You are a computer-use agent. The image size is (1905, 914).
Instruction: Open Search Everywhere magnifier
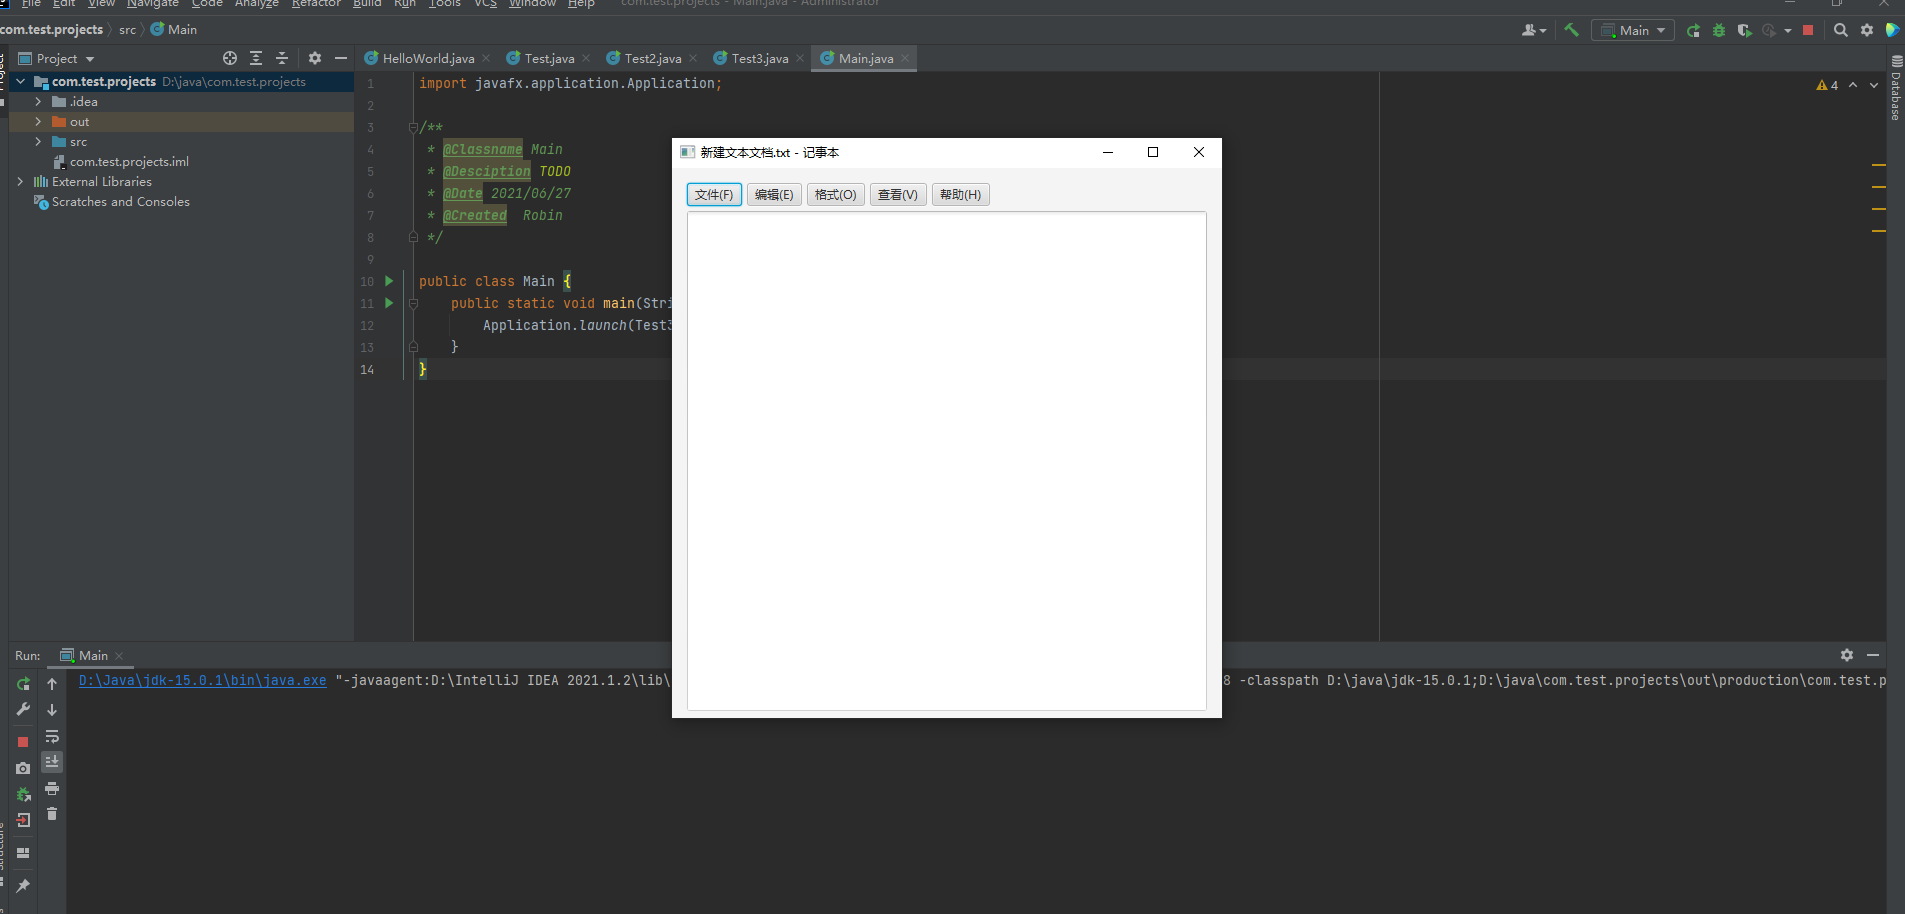(1841, 30)
